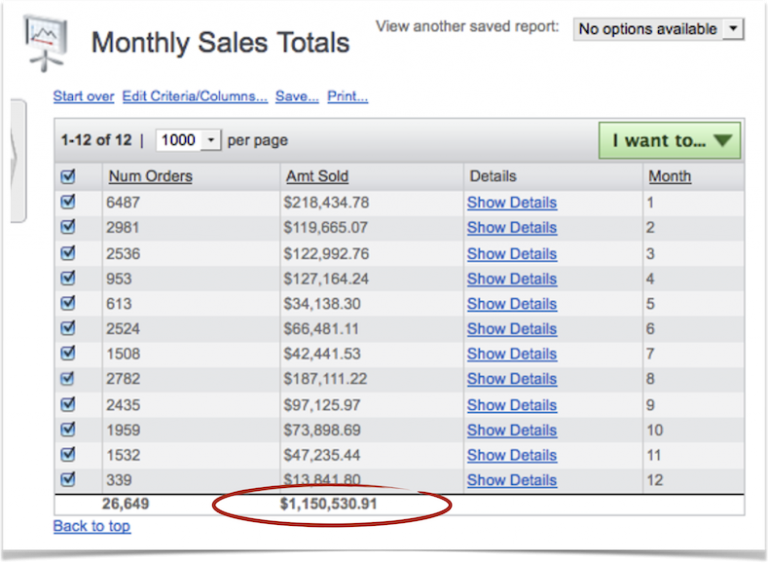
Task: Sort by Amt Sold column header
Action: (x=317, y=176)
